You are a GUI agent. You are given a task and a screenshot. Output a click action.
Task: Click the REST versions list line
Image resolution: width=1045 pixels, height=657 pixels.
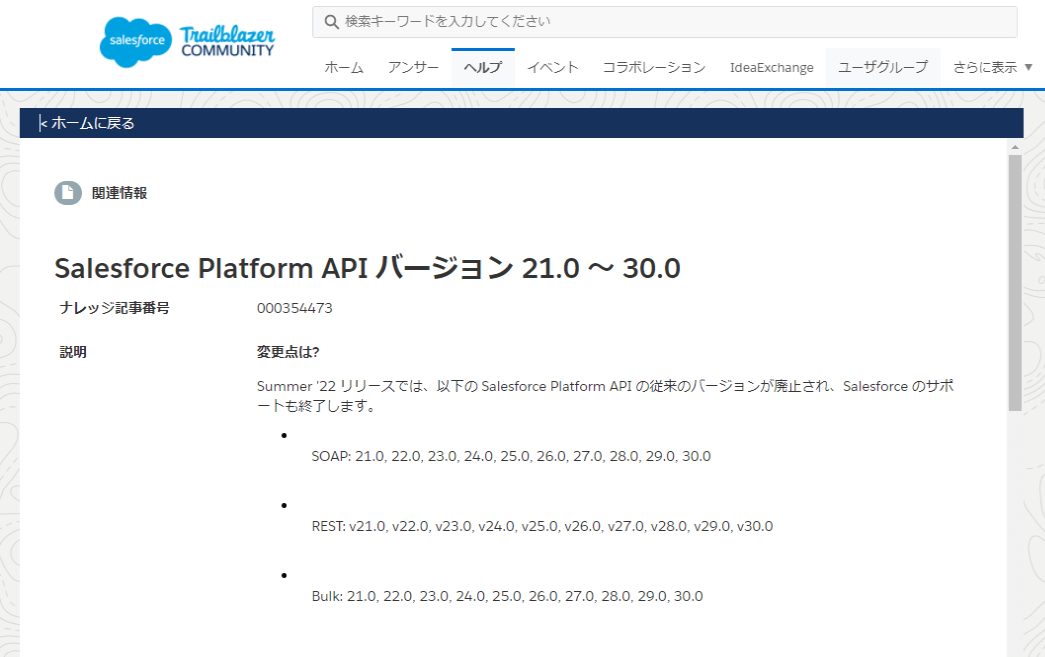542,526
